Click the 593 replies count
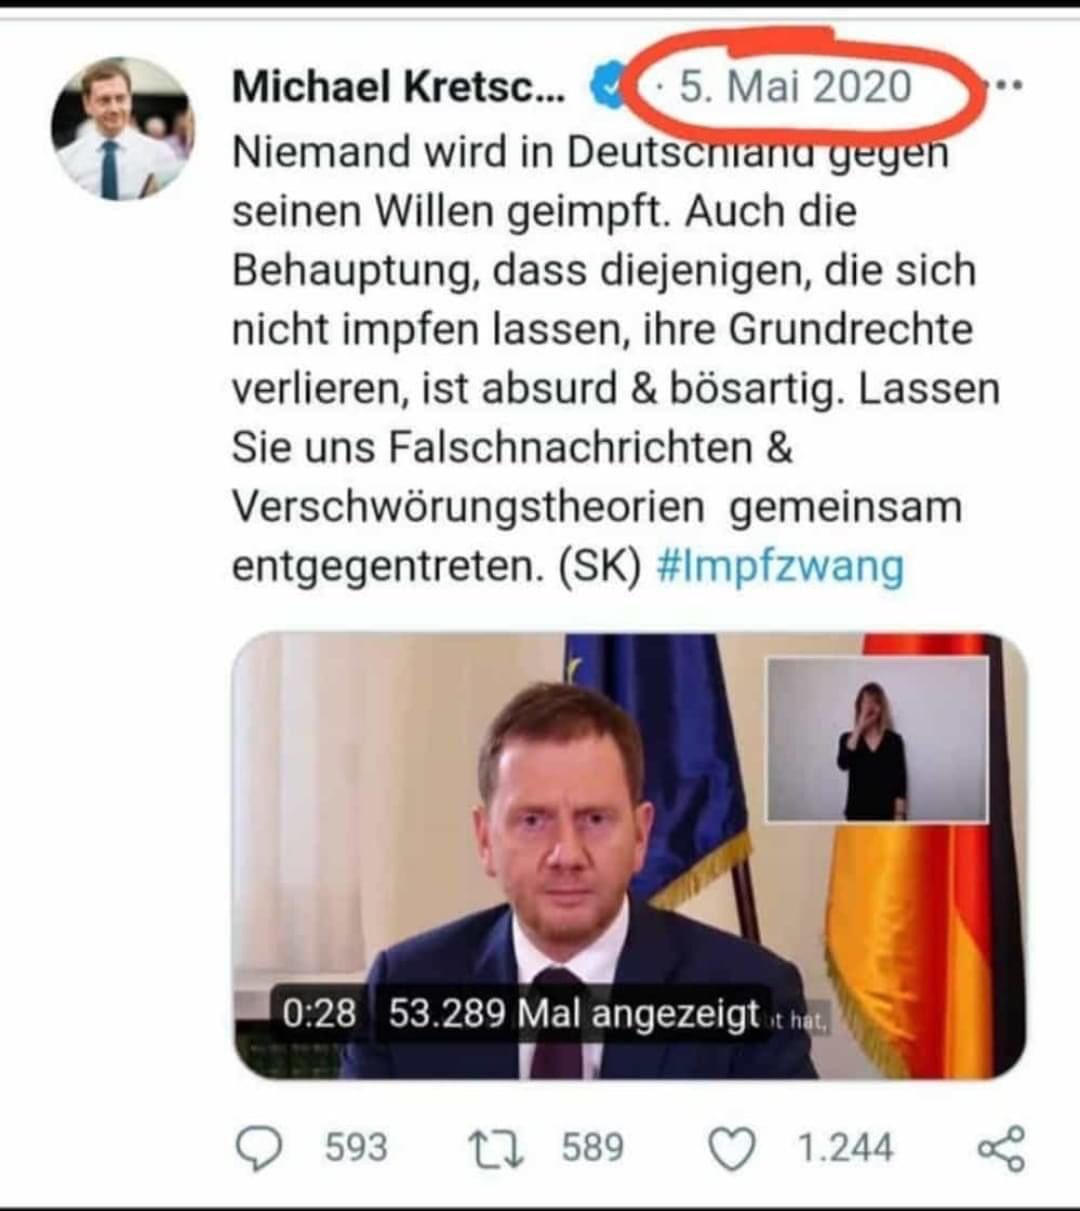 click(x=356, y=1147)
